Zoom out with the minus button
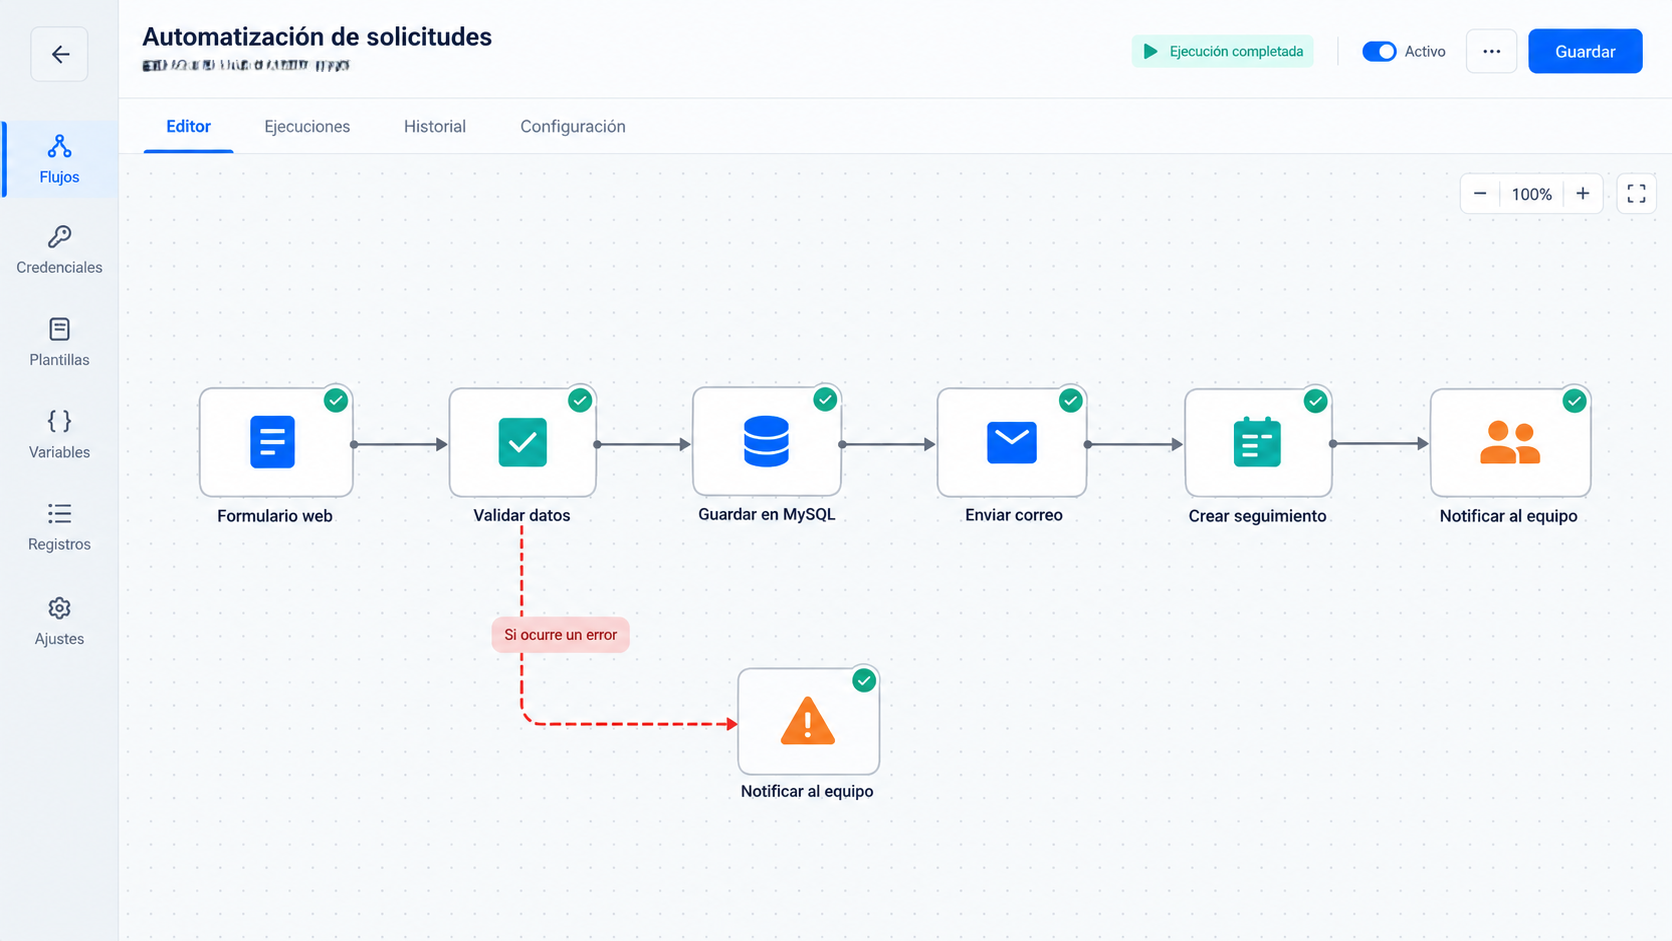This screenshot has width=1672, height=941. (1480, 194)
